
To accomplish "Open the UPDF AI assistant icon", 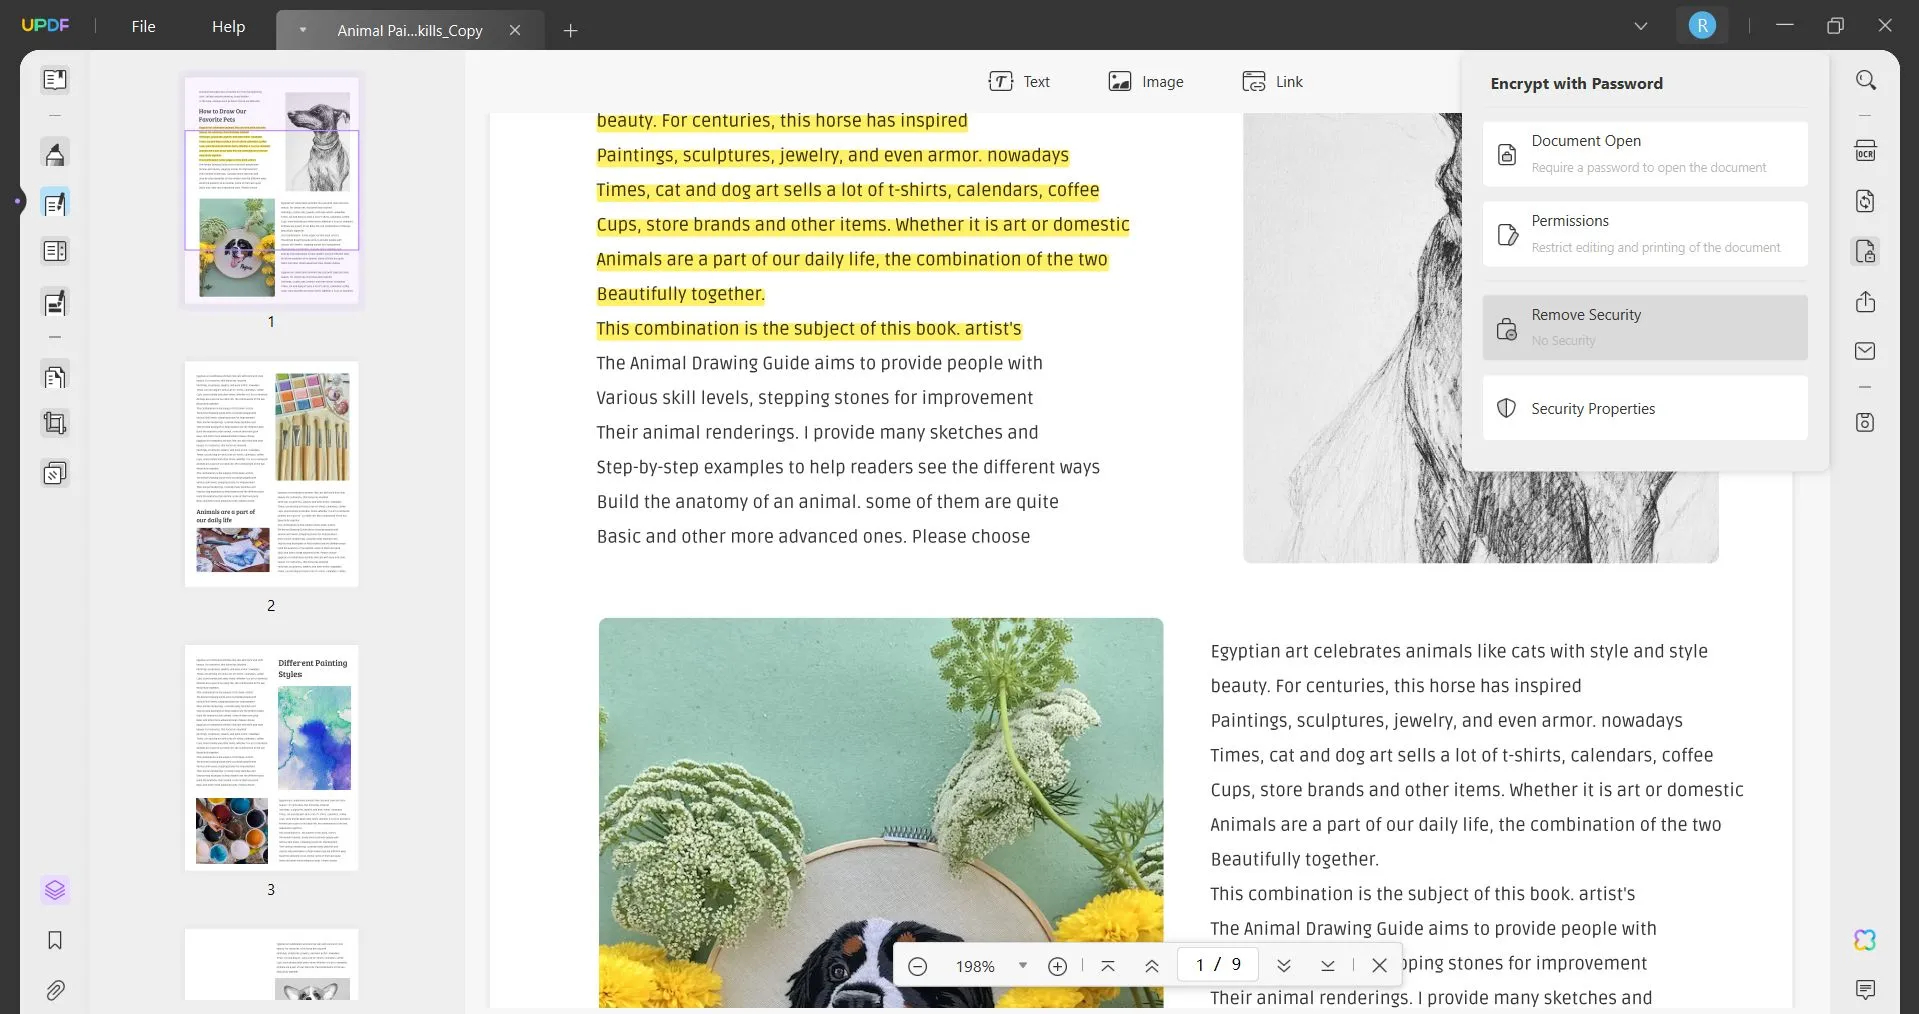I will pyautogui.click(x=1866, y=940).
